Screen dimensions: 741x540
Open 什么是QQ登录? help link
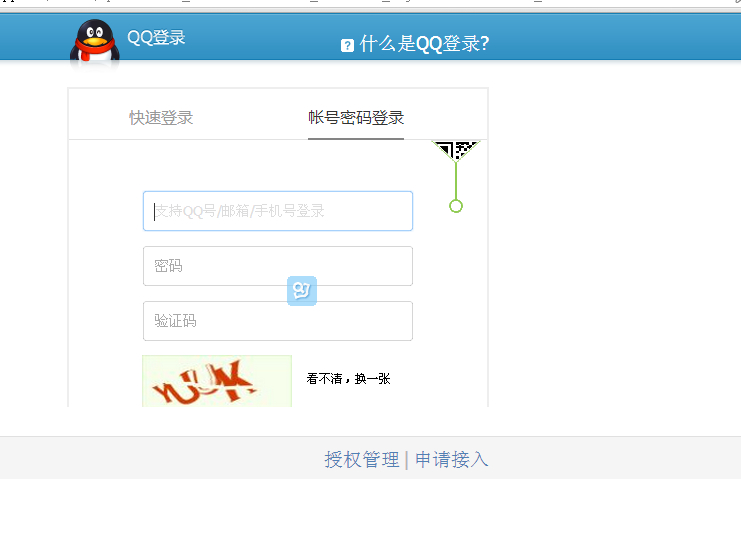coord(424,44)
